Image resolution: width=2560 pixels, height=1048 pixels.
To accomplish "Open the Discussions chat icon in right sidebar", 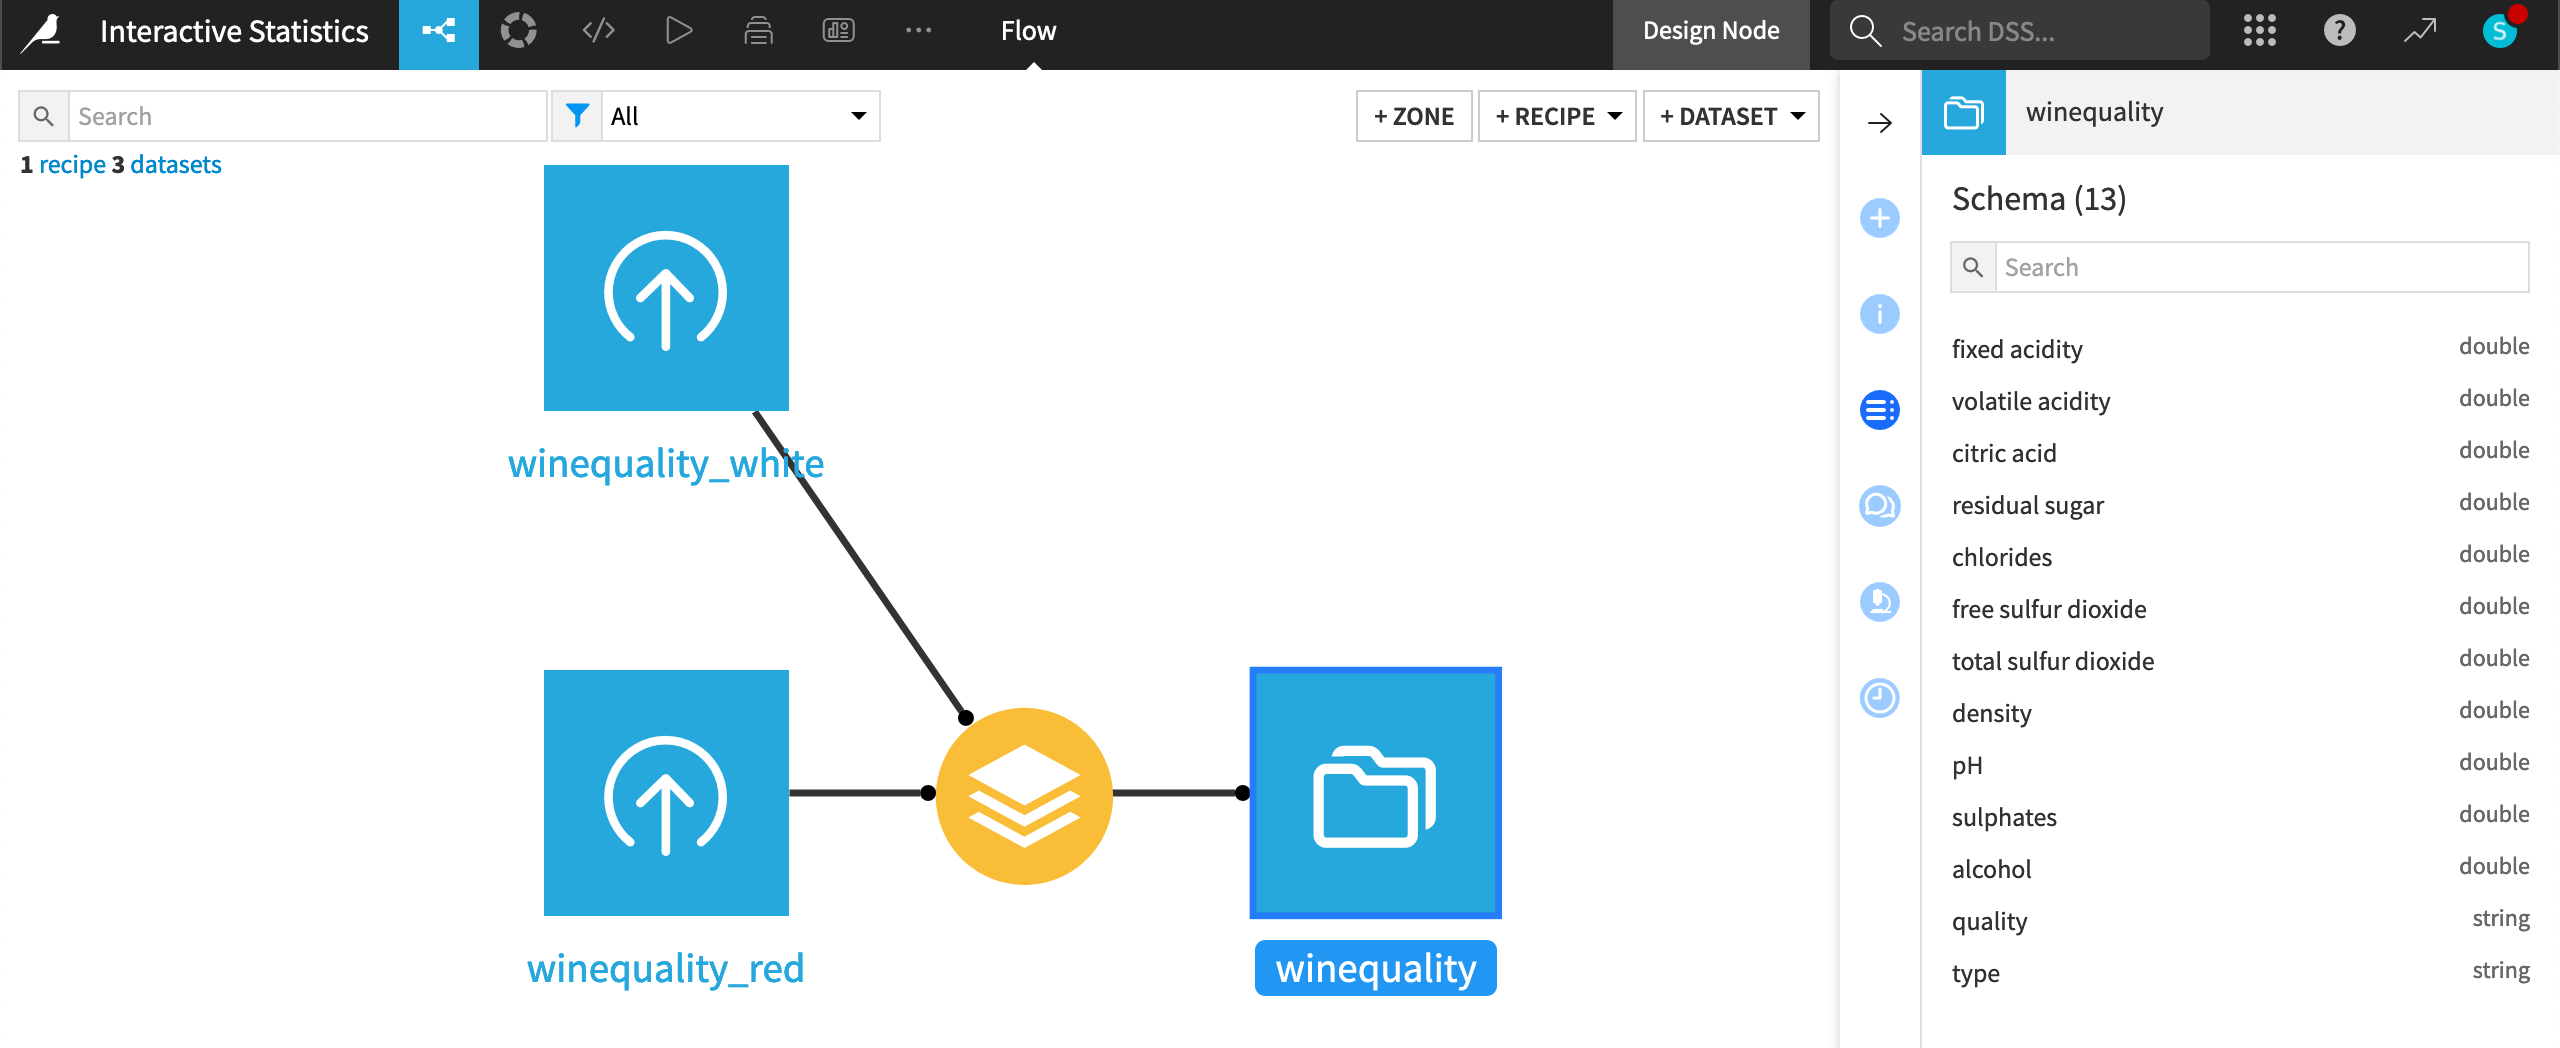I will tap(1880, 506).
